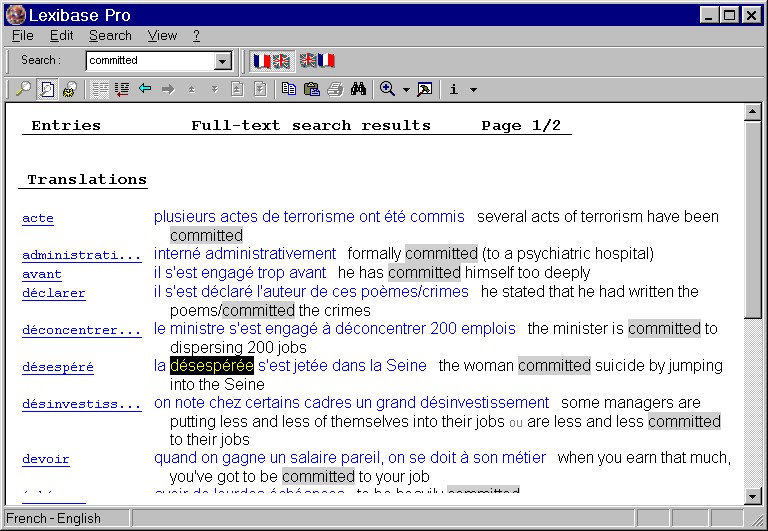Click the advanced search gear magnifier icon
The width and height of the screenshot is (768, 531).
coord(70,89)
